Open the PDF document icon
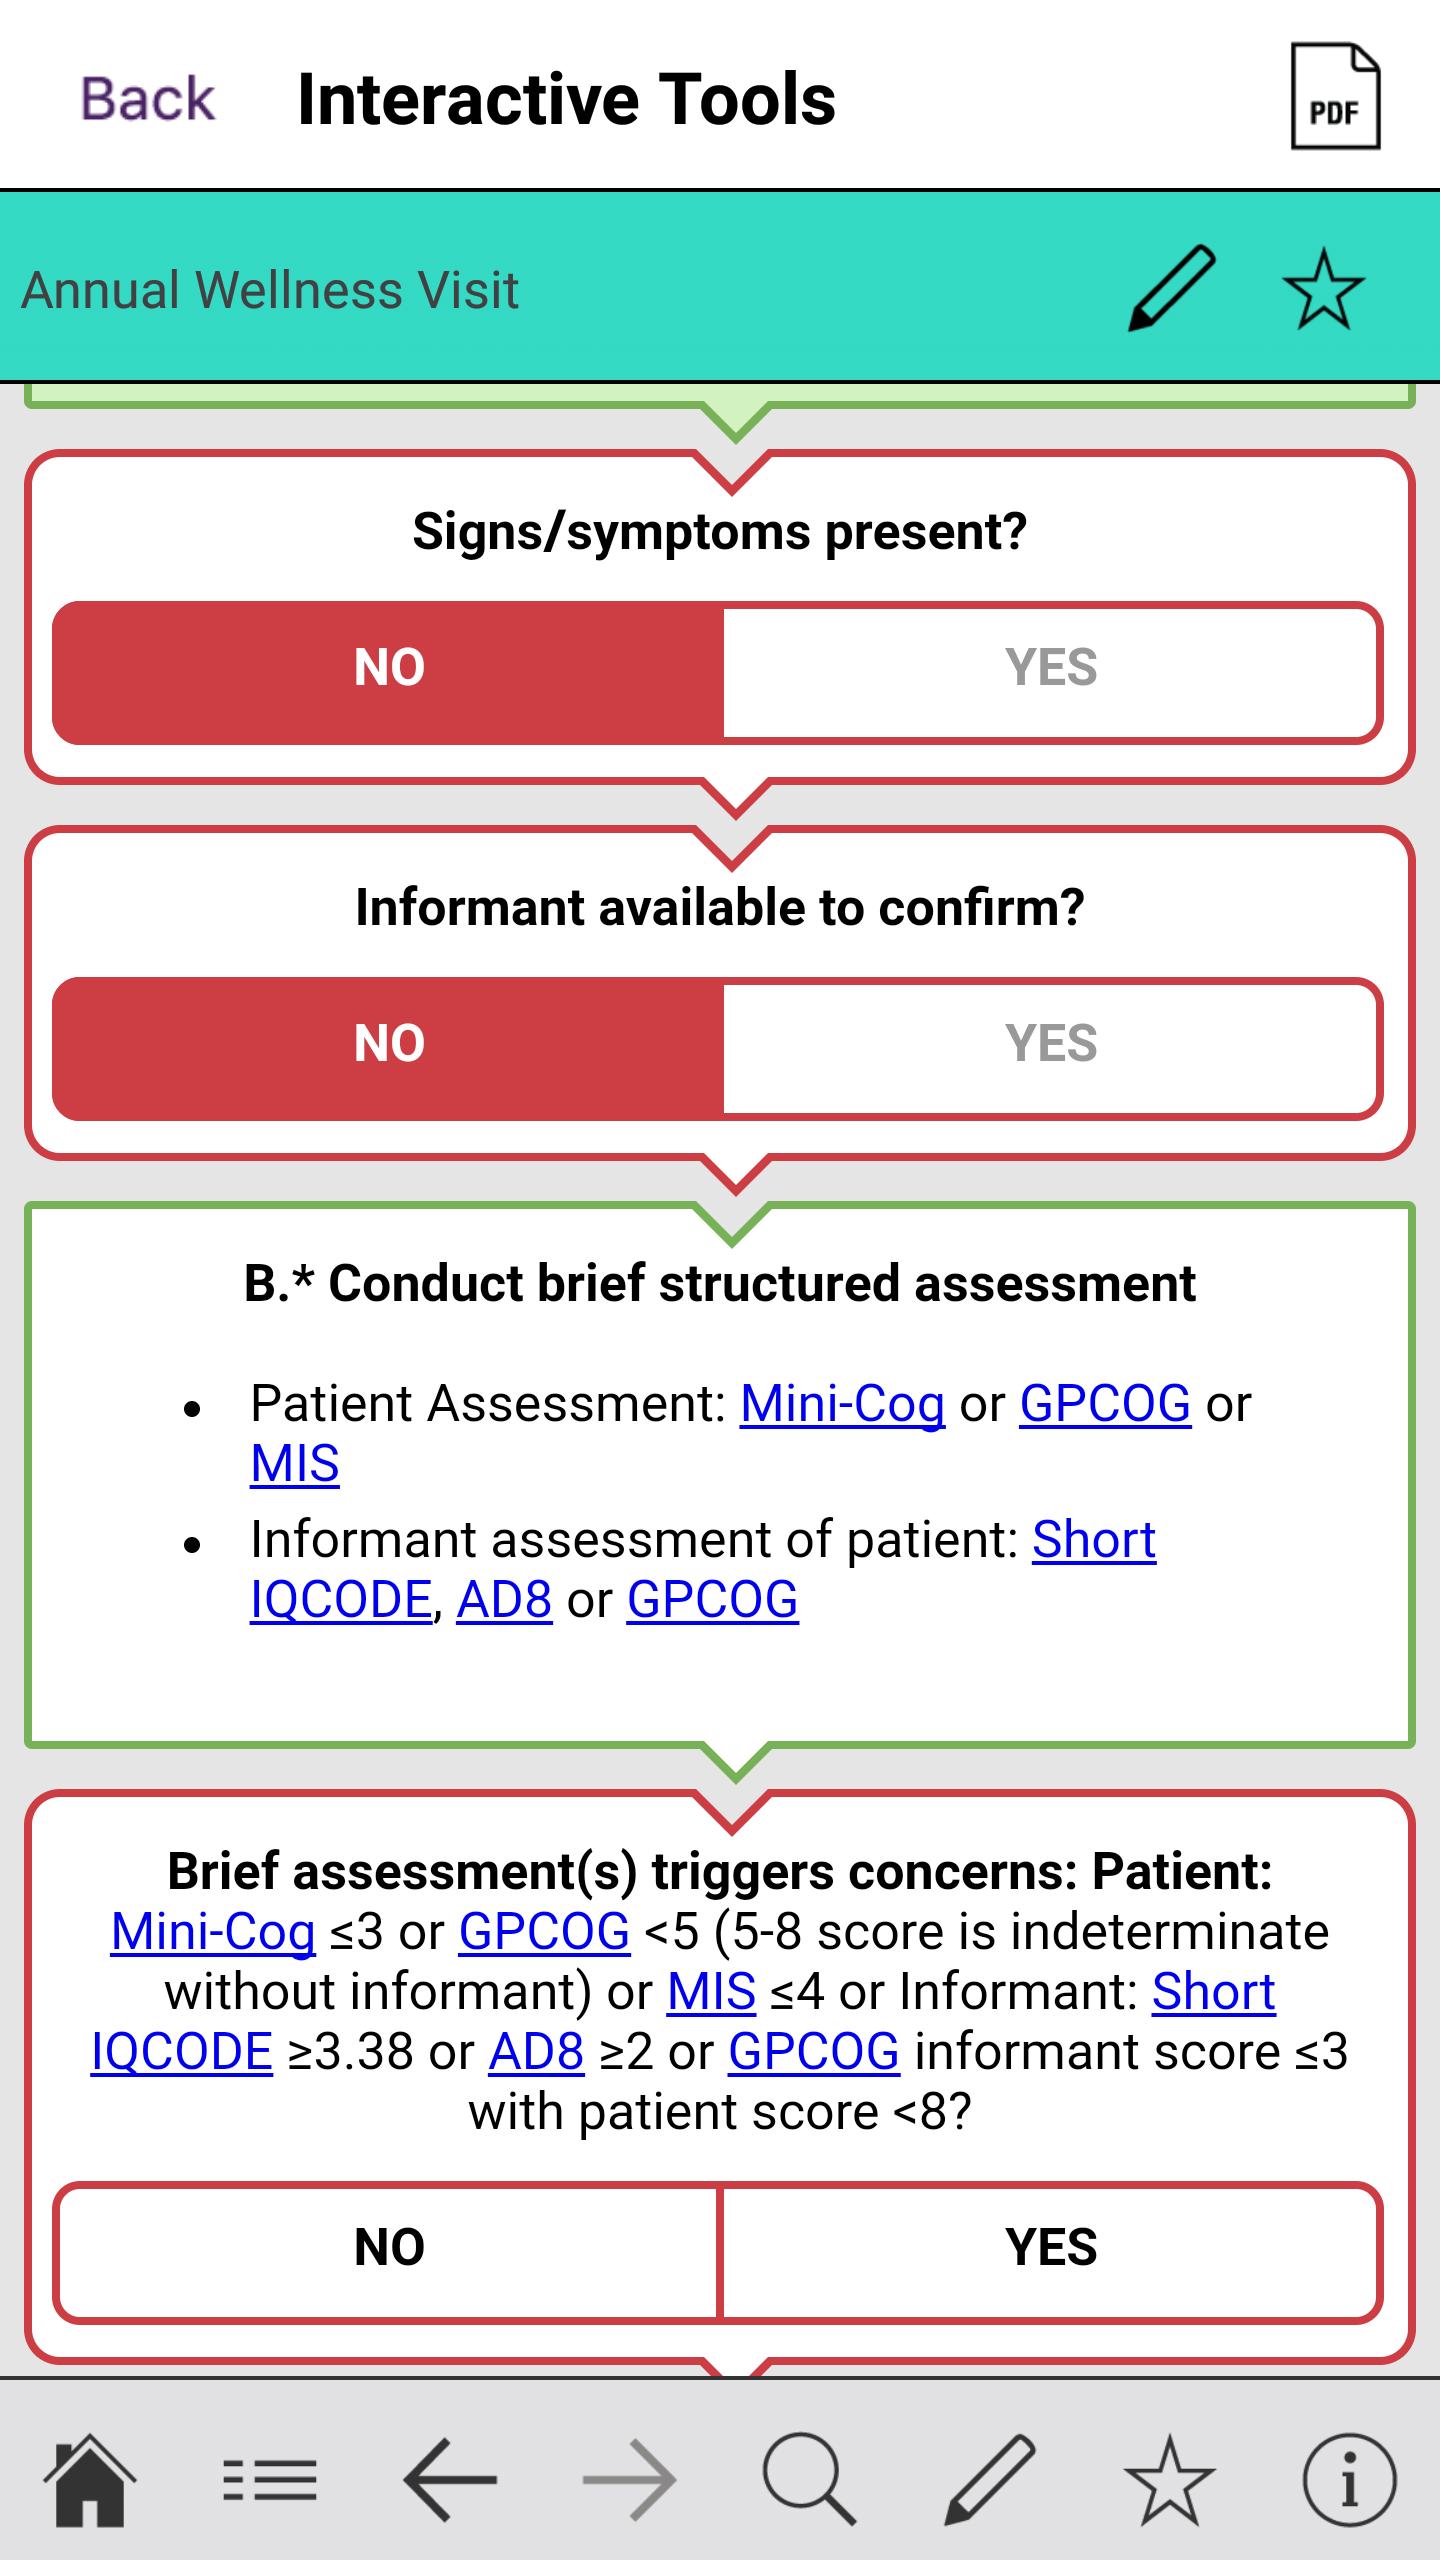1440x2560 pixels. click(1335, 97)
